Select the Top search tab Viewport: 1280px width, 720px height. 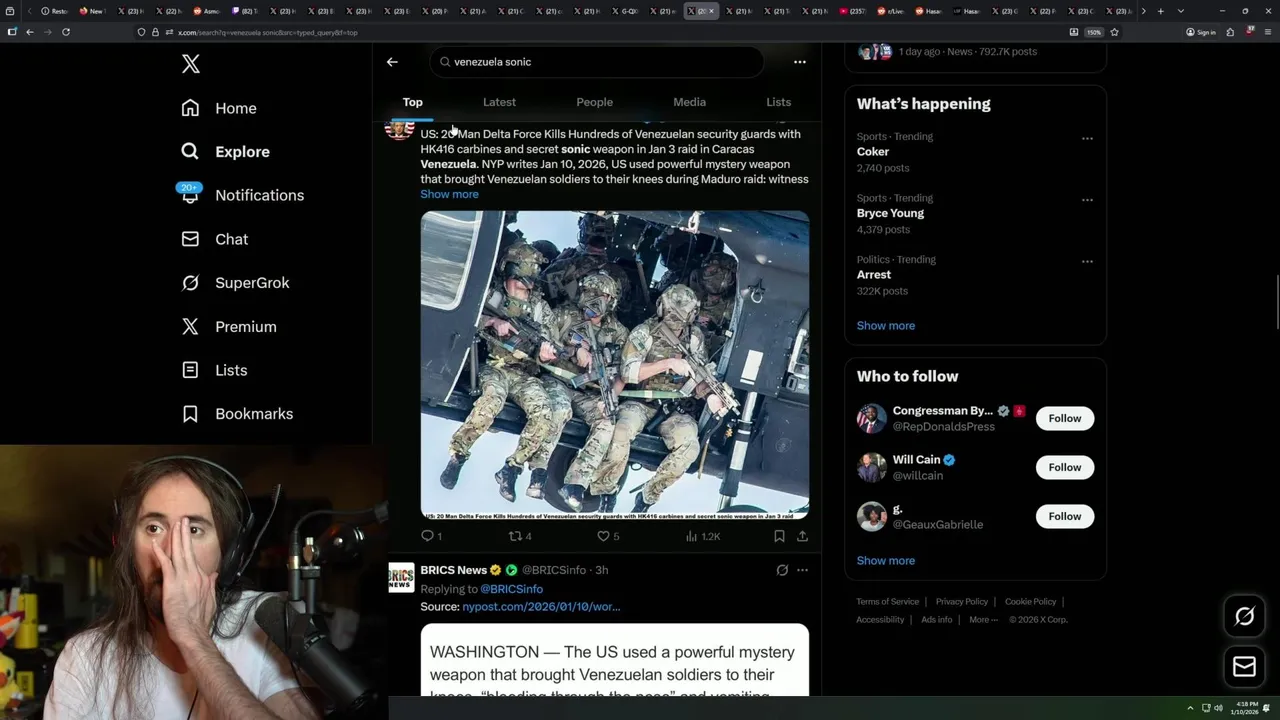tap(412, 102)
